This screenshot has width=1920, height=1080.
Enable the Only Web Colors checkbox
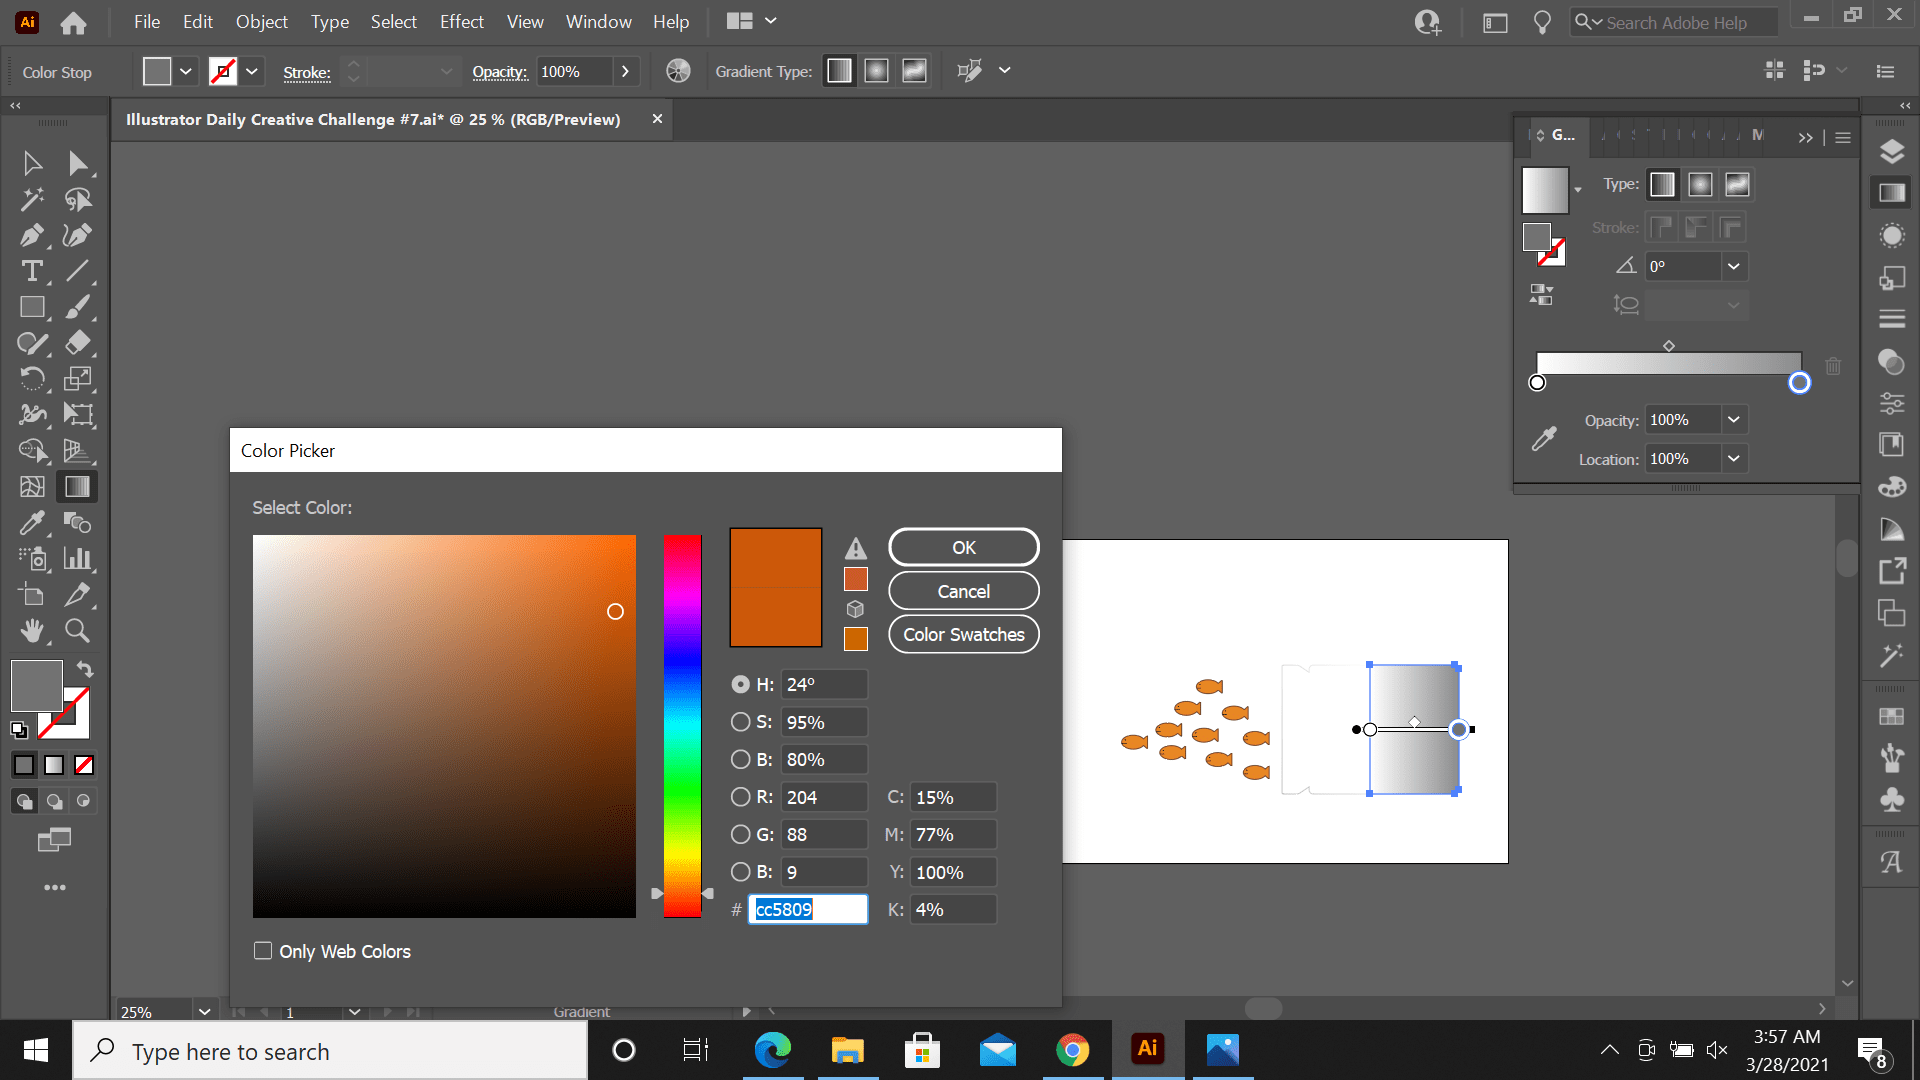pyautogui.click(x=263, y=950)
